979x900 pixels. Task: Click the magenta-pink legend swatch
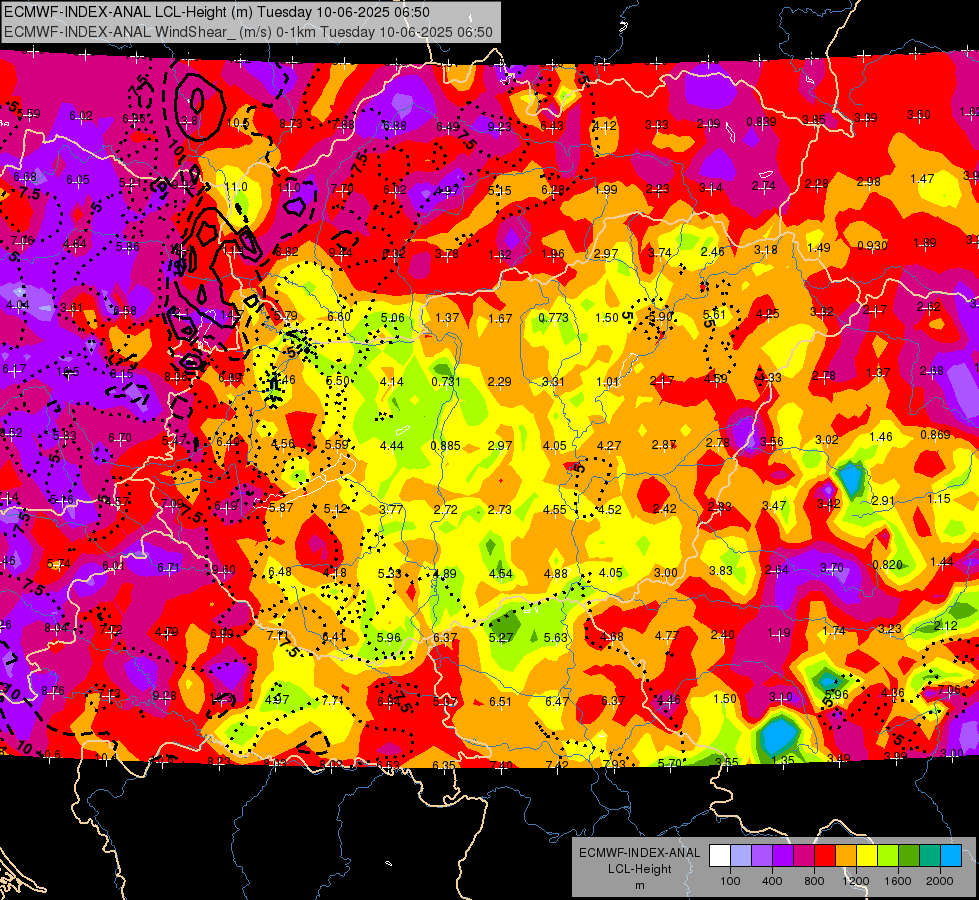click(x=804, y=856)
